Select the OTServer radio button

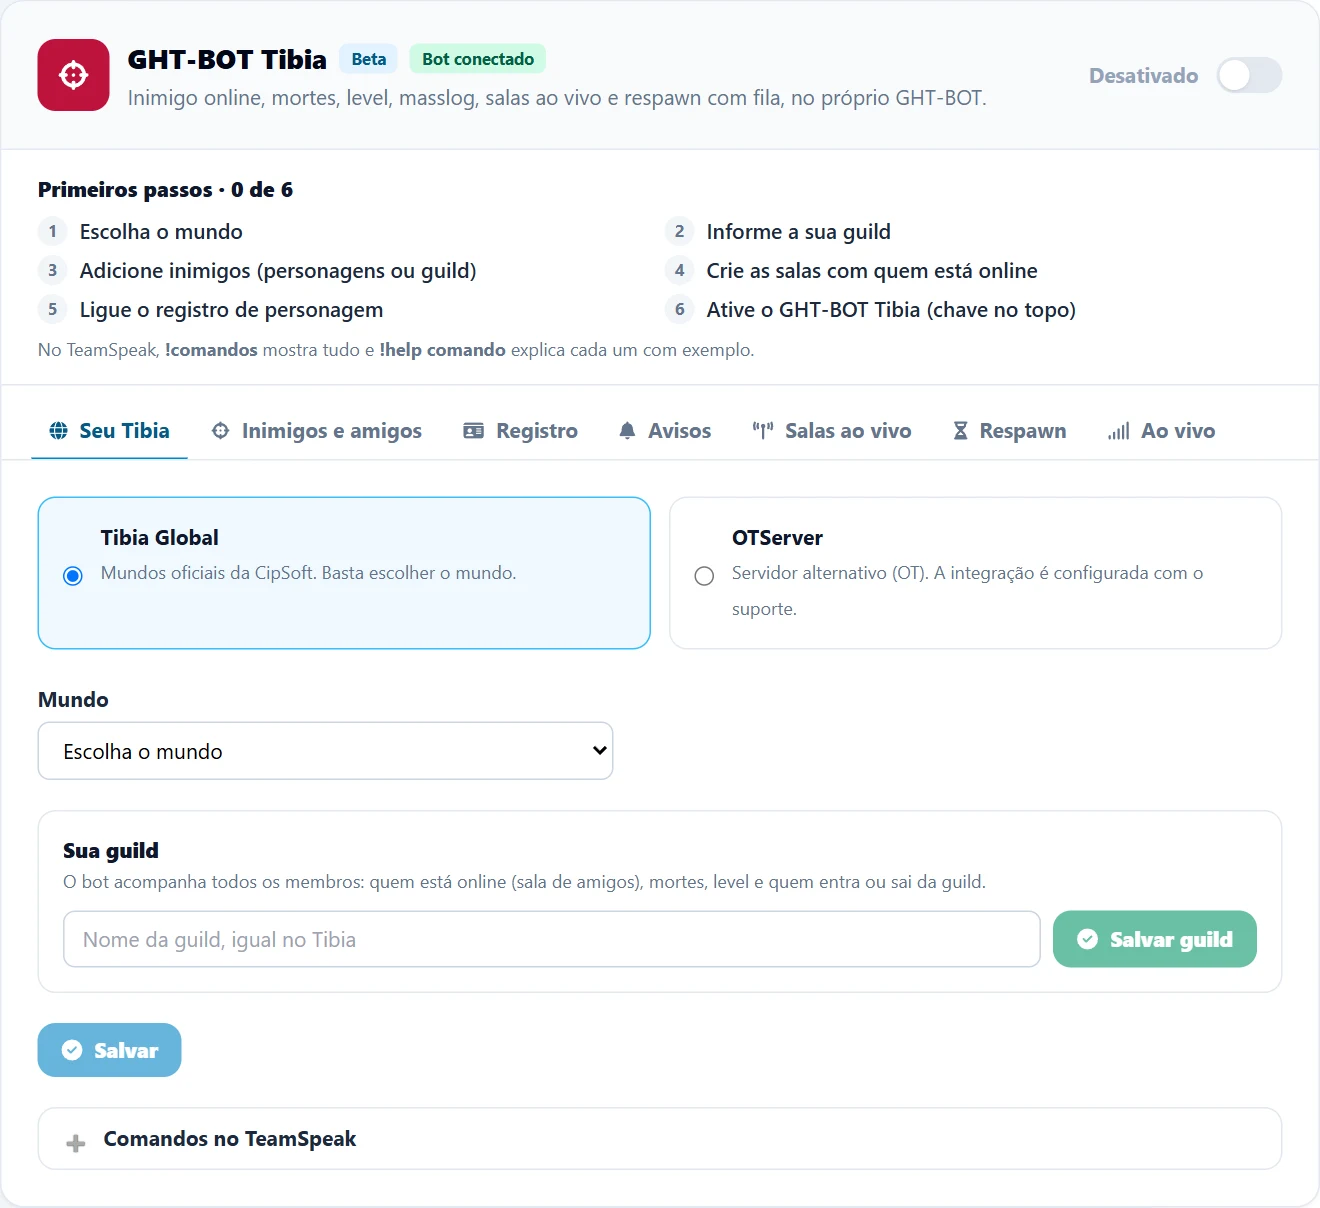click(x=704, y=576)
